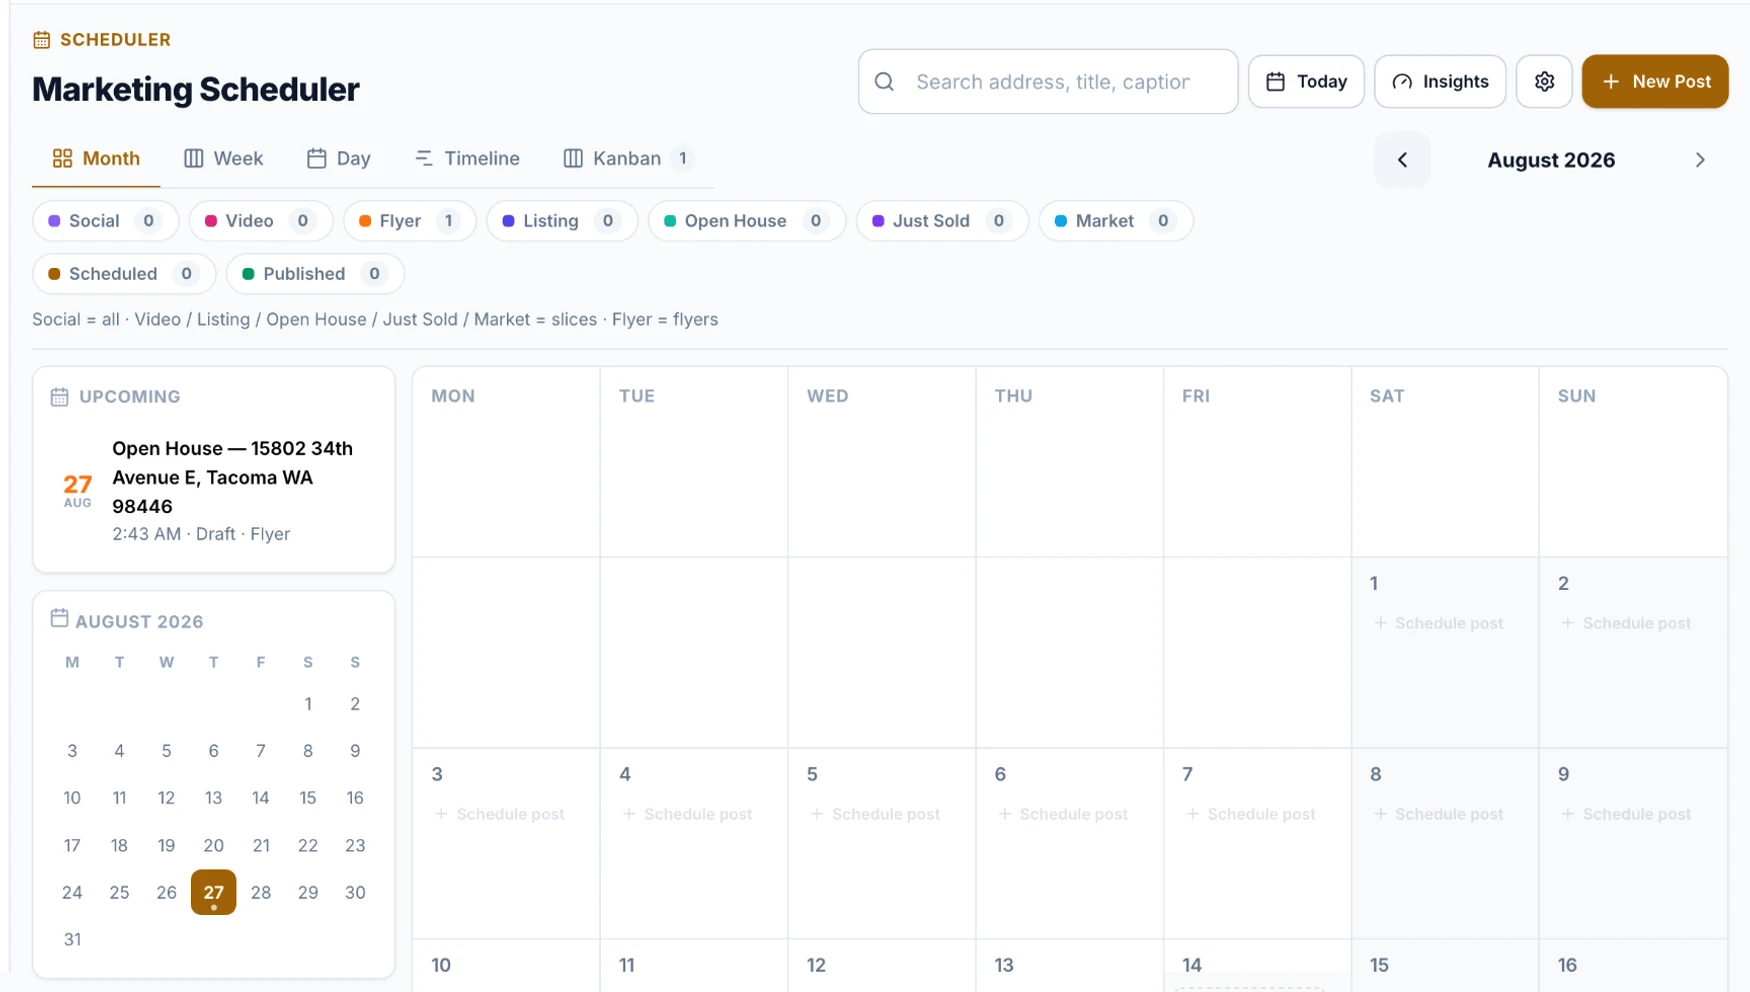Toggle the Open House filter chip
The width and height of the screenshot is (1750, 992).
(x=747, y=221)
